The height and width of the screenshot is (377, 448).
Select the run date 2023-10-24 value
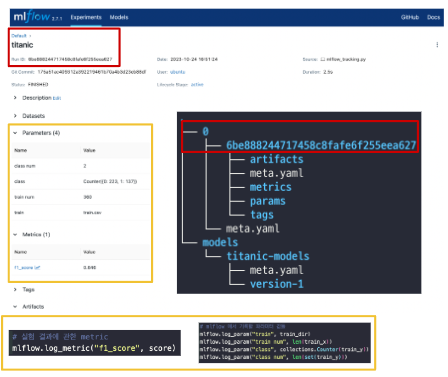click(194, 59)
